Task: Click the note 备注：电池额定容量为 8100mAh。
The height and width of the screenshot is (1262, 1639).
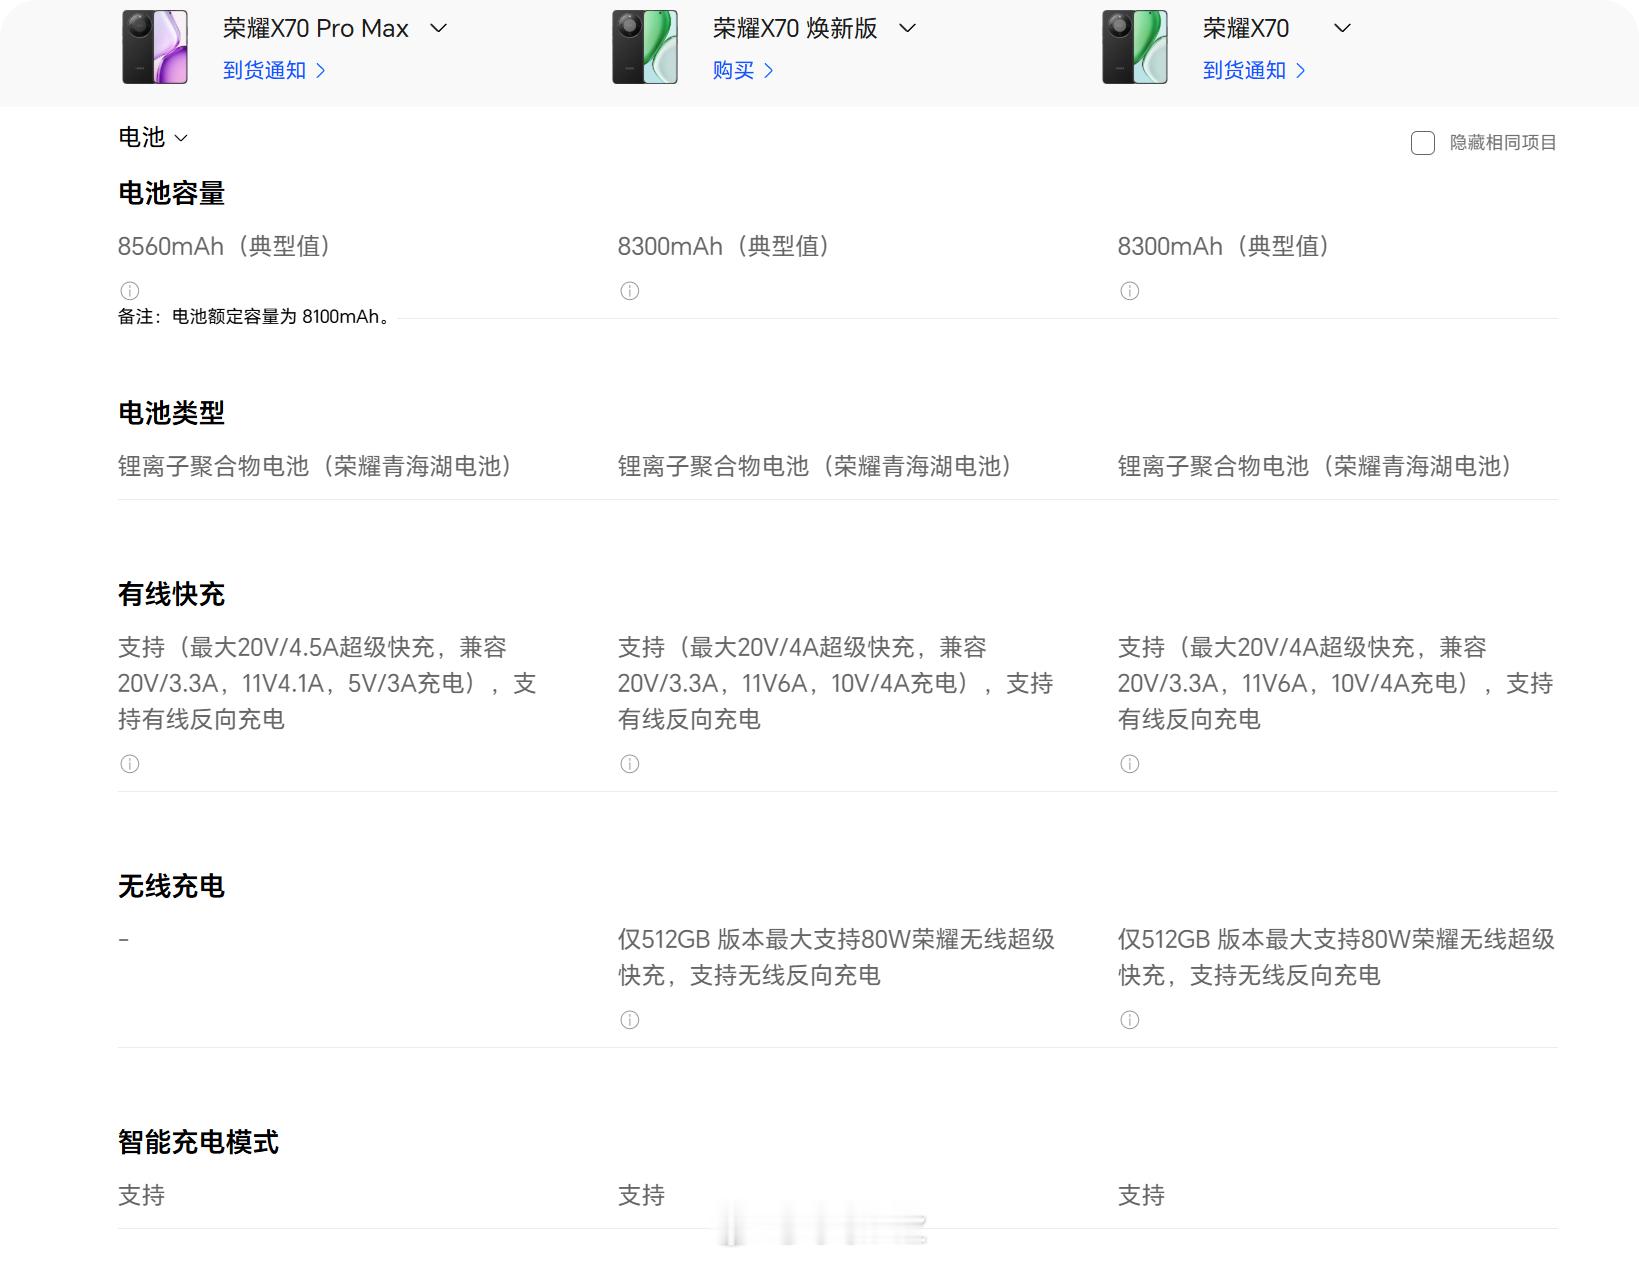Action: (x=256, y=317)
